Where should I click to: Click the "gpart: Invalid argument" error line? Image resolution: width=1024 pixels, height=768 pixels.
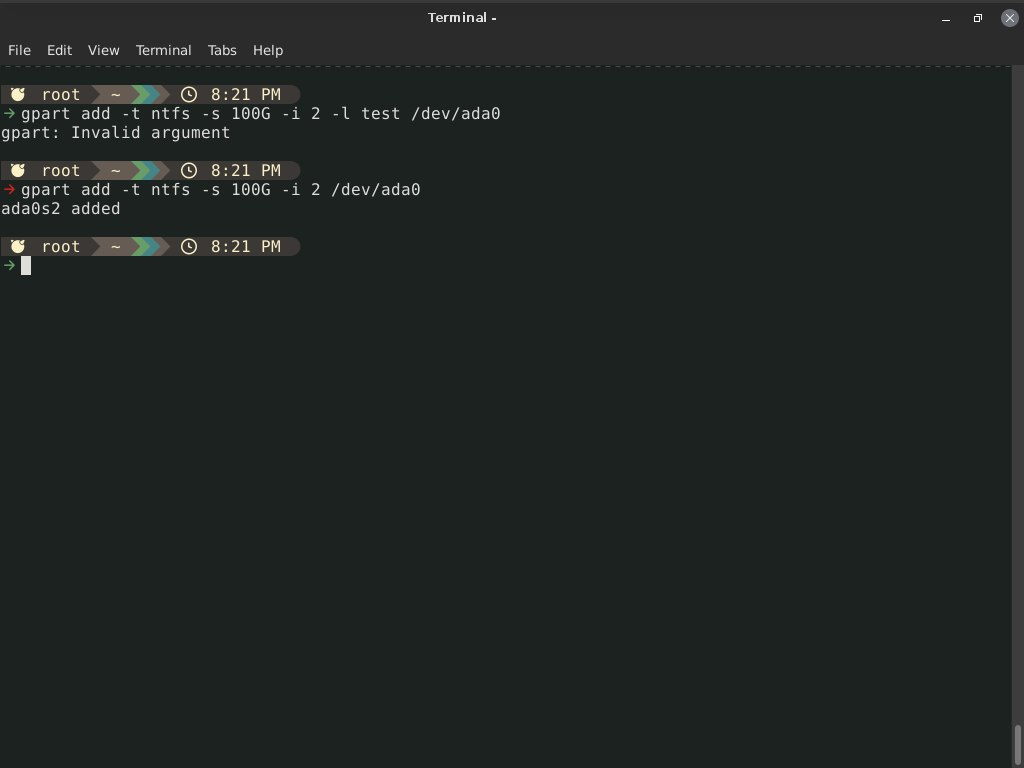pos(115,133)
